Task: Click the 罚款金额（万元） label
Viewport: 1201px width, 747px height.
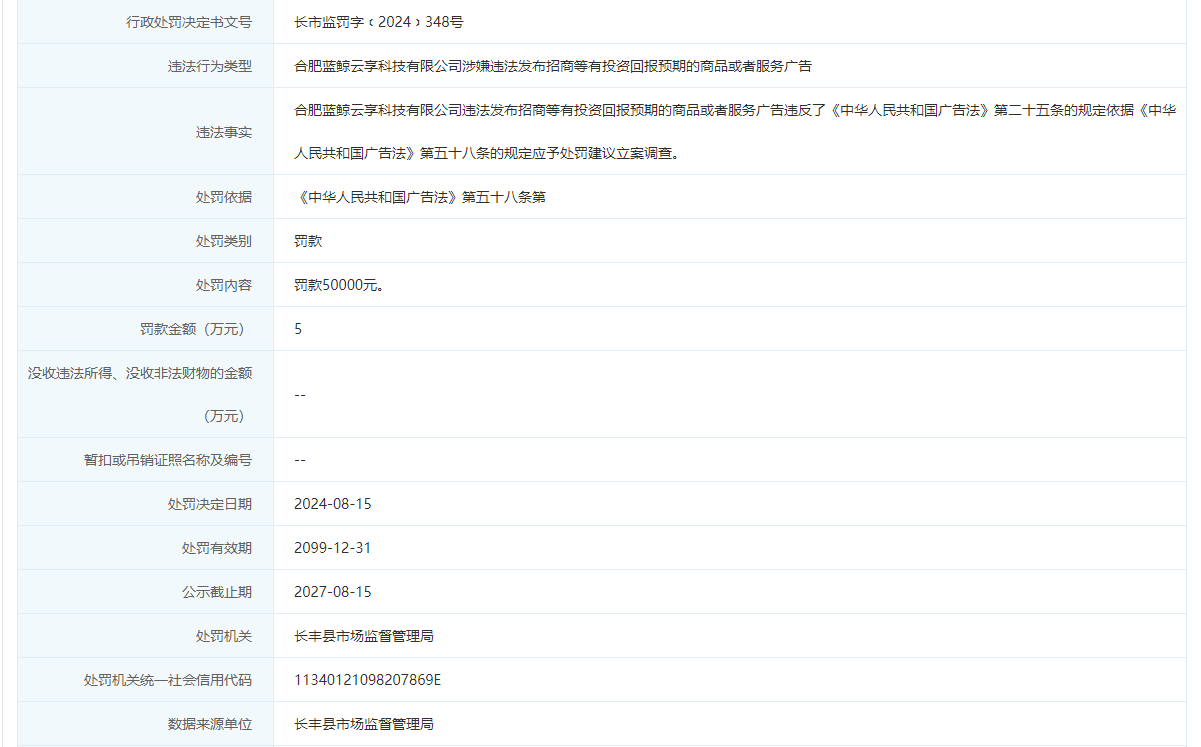Action: click(x=195, y=329)
